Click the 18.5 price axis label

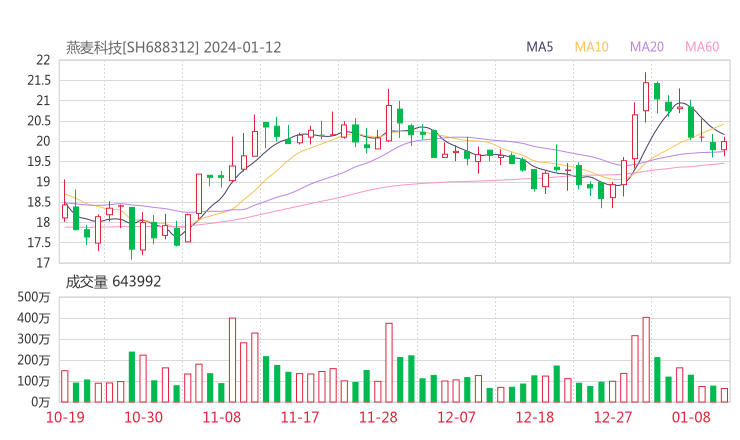39,202
